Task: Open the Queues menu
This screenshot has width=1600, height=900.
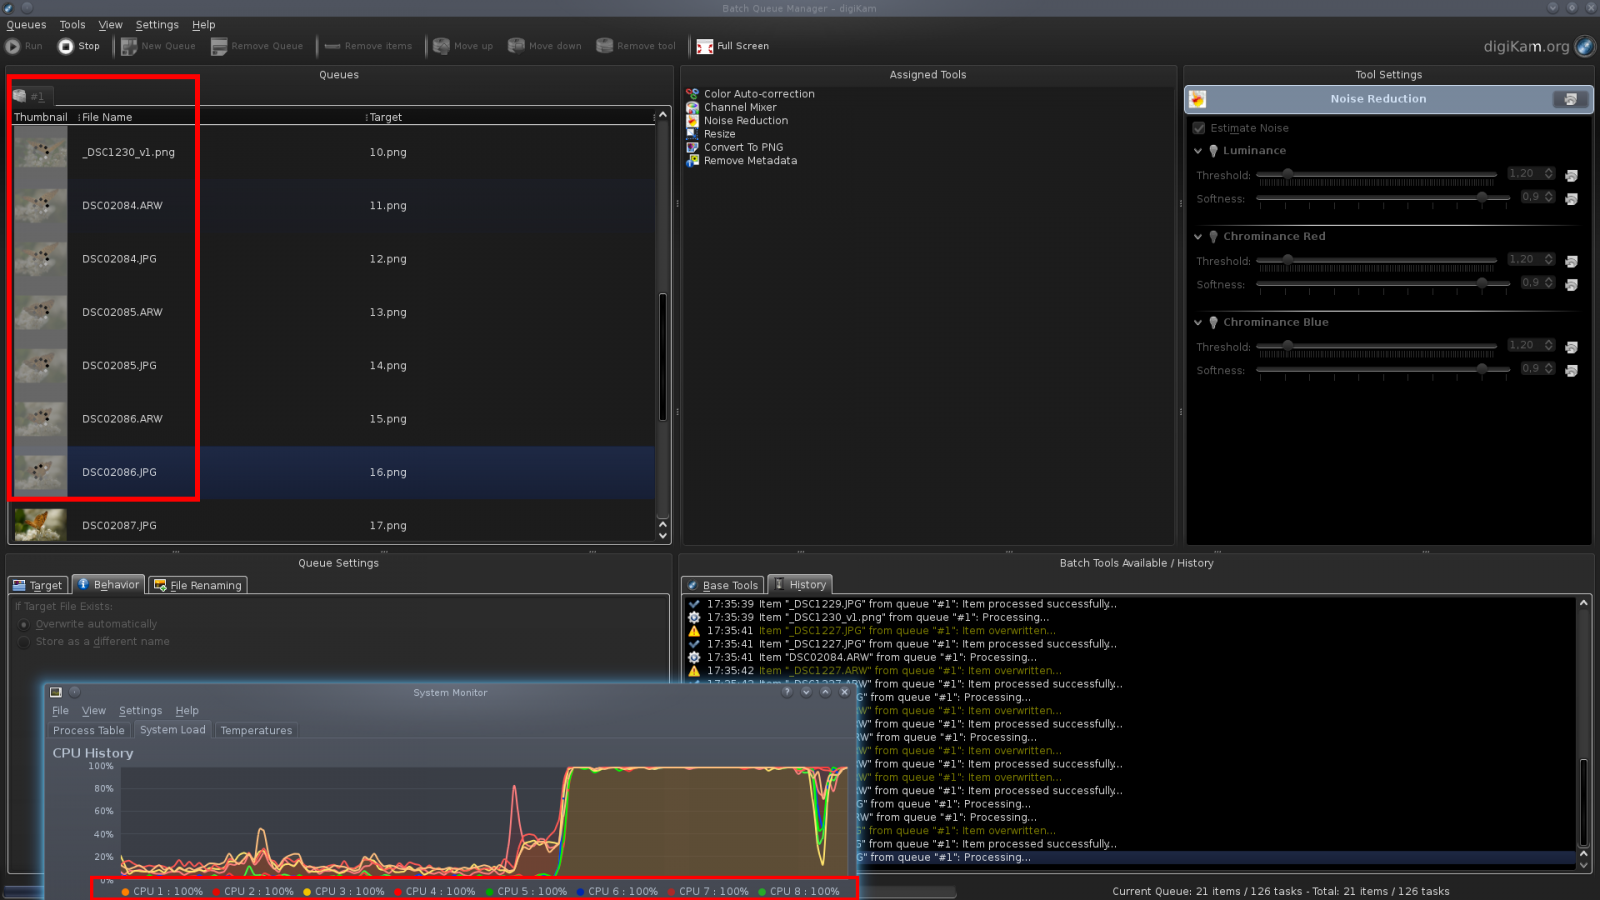Action: (x=26, y=24)
